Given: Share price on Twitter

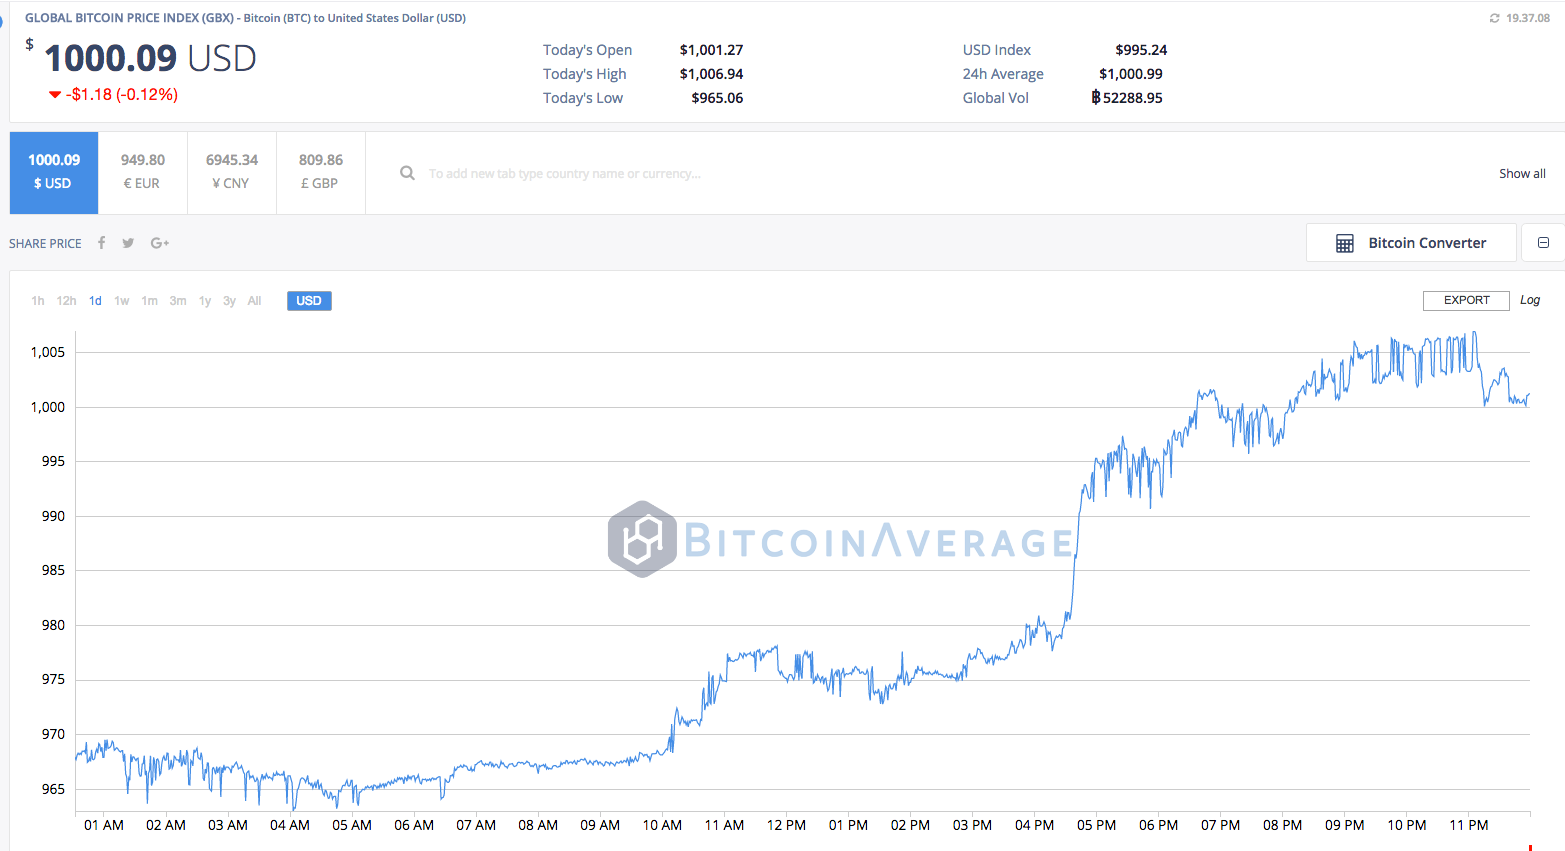Looking at the screenshot, I should [128, 243].
